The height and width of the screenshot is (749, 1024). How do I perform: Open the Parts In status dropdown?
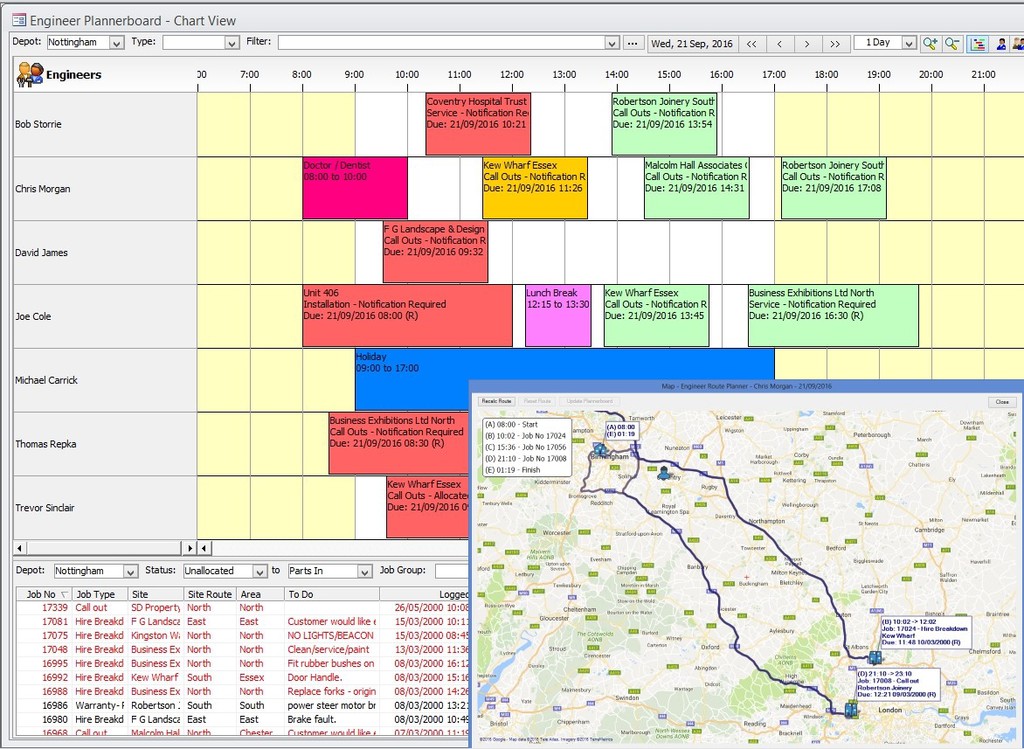click(x=365, y=571)
